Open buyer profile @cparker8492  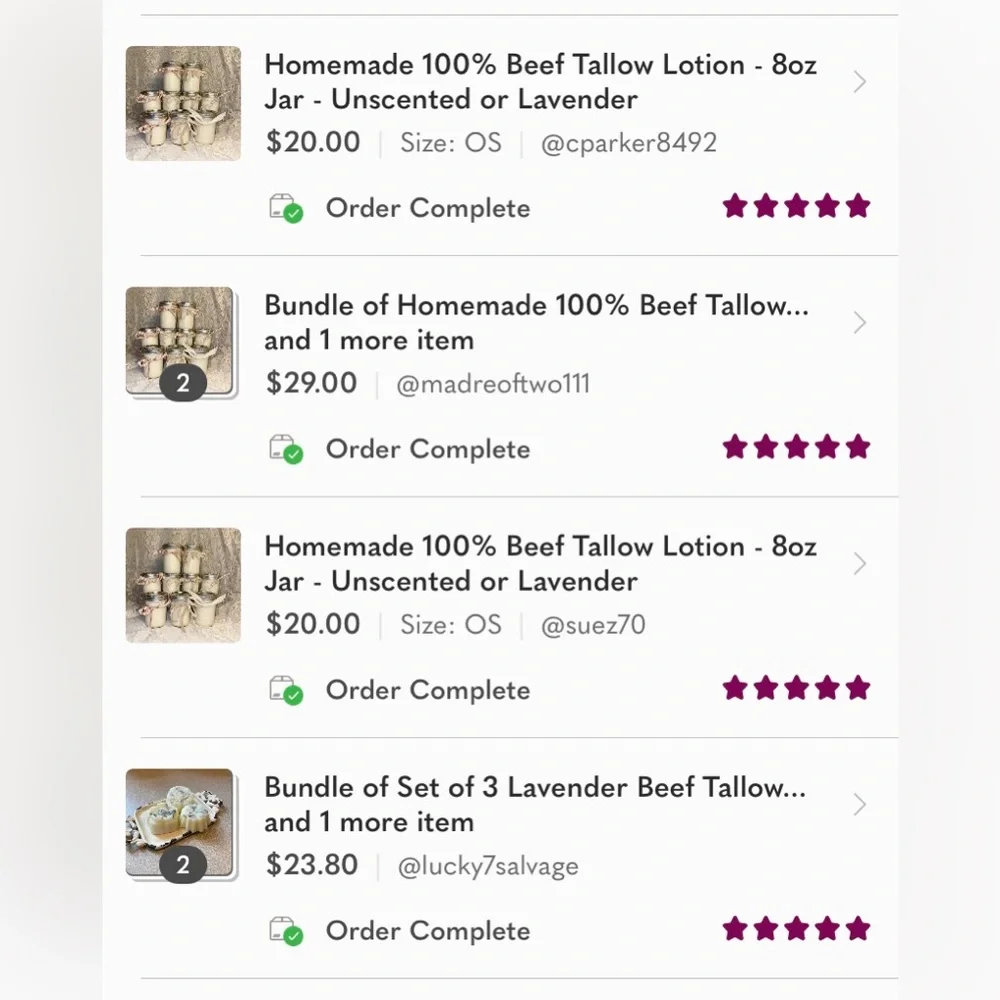pyautogui.click(x=628, y=143)
